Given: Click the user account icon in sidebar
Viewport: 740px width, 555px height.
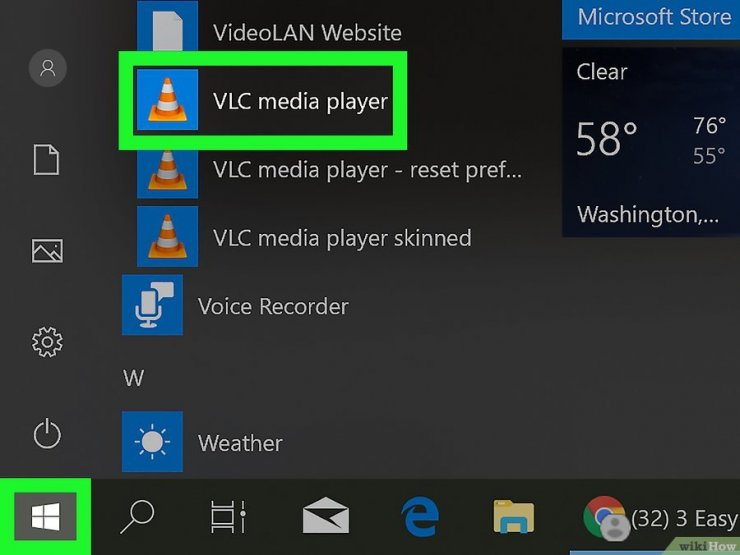Looking at the screenshot, I should click(48, 68).
